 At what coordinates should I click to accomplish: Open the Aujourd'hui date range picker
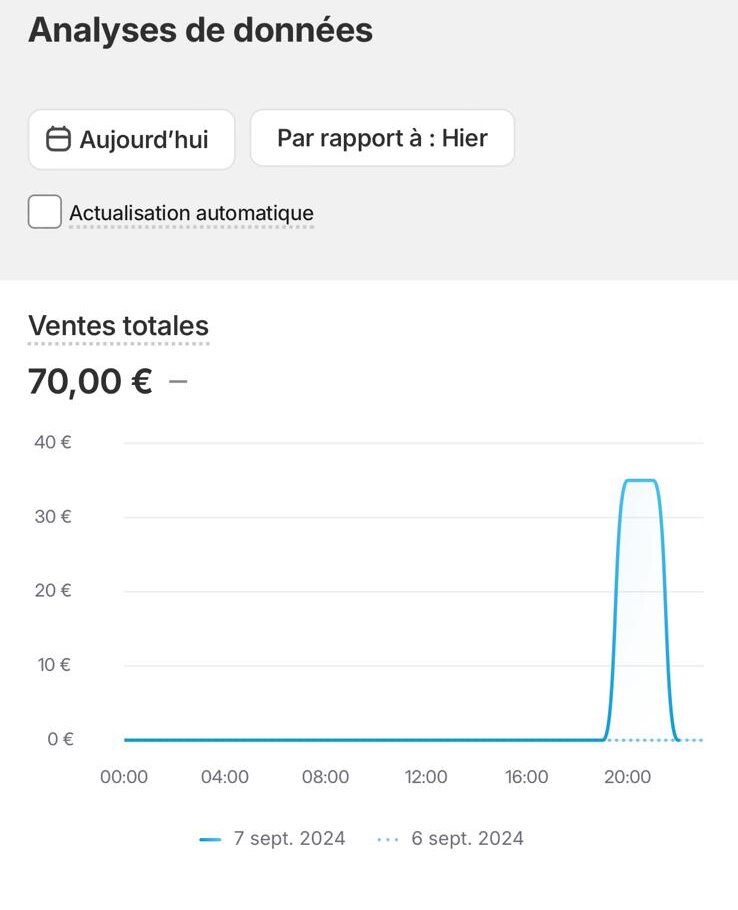(132, 139)
